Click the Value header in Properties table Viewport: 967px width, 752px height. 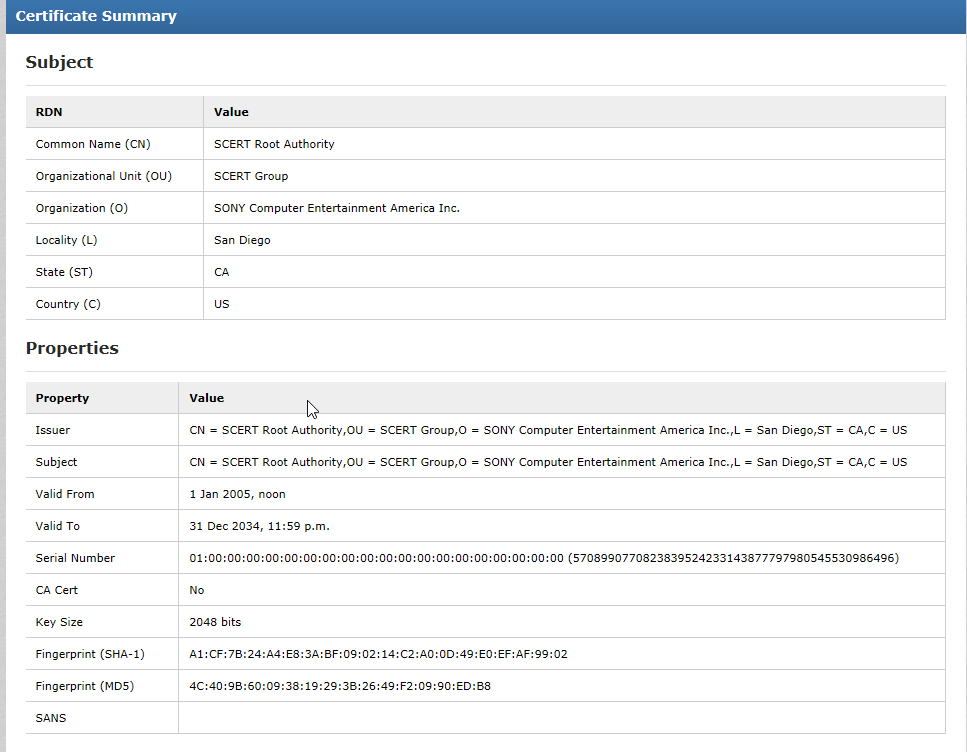tap(207, 398)
